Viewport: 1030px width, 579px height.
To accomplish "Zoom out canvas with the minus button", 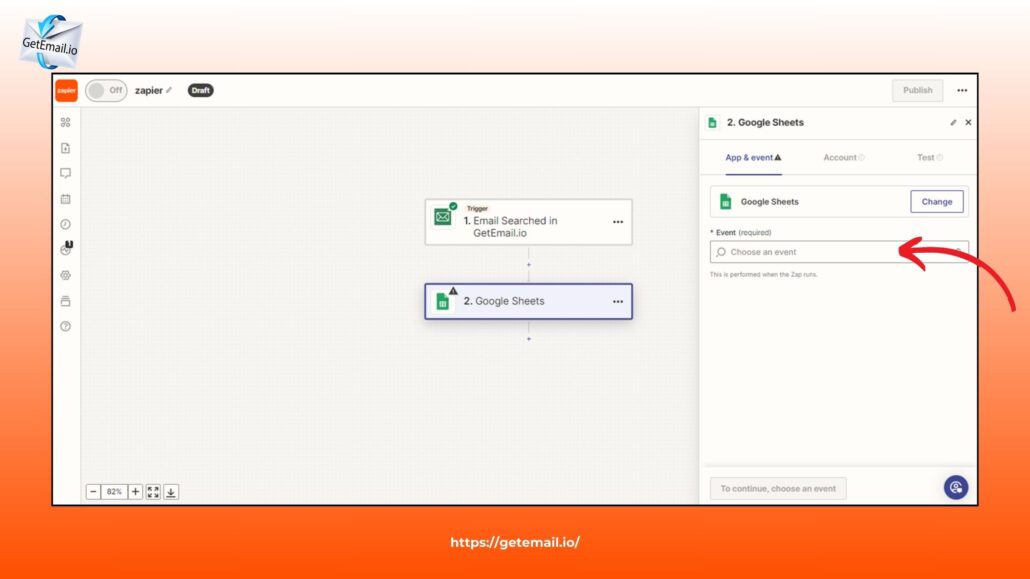I will 94,492.
